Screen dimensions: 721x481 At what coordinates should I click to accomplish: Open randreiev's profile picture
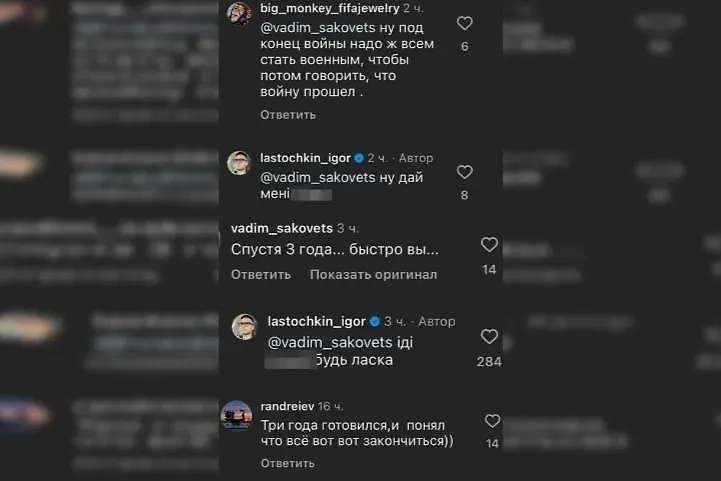coord(236,414)
